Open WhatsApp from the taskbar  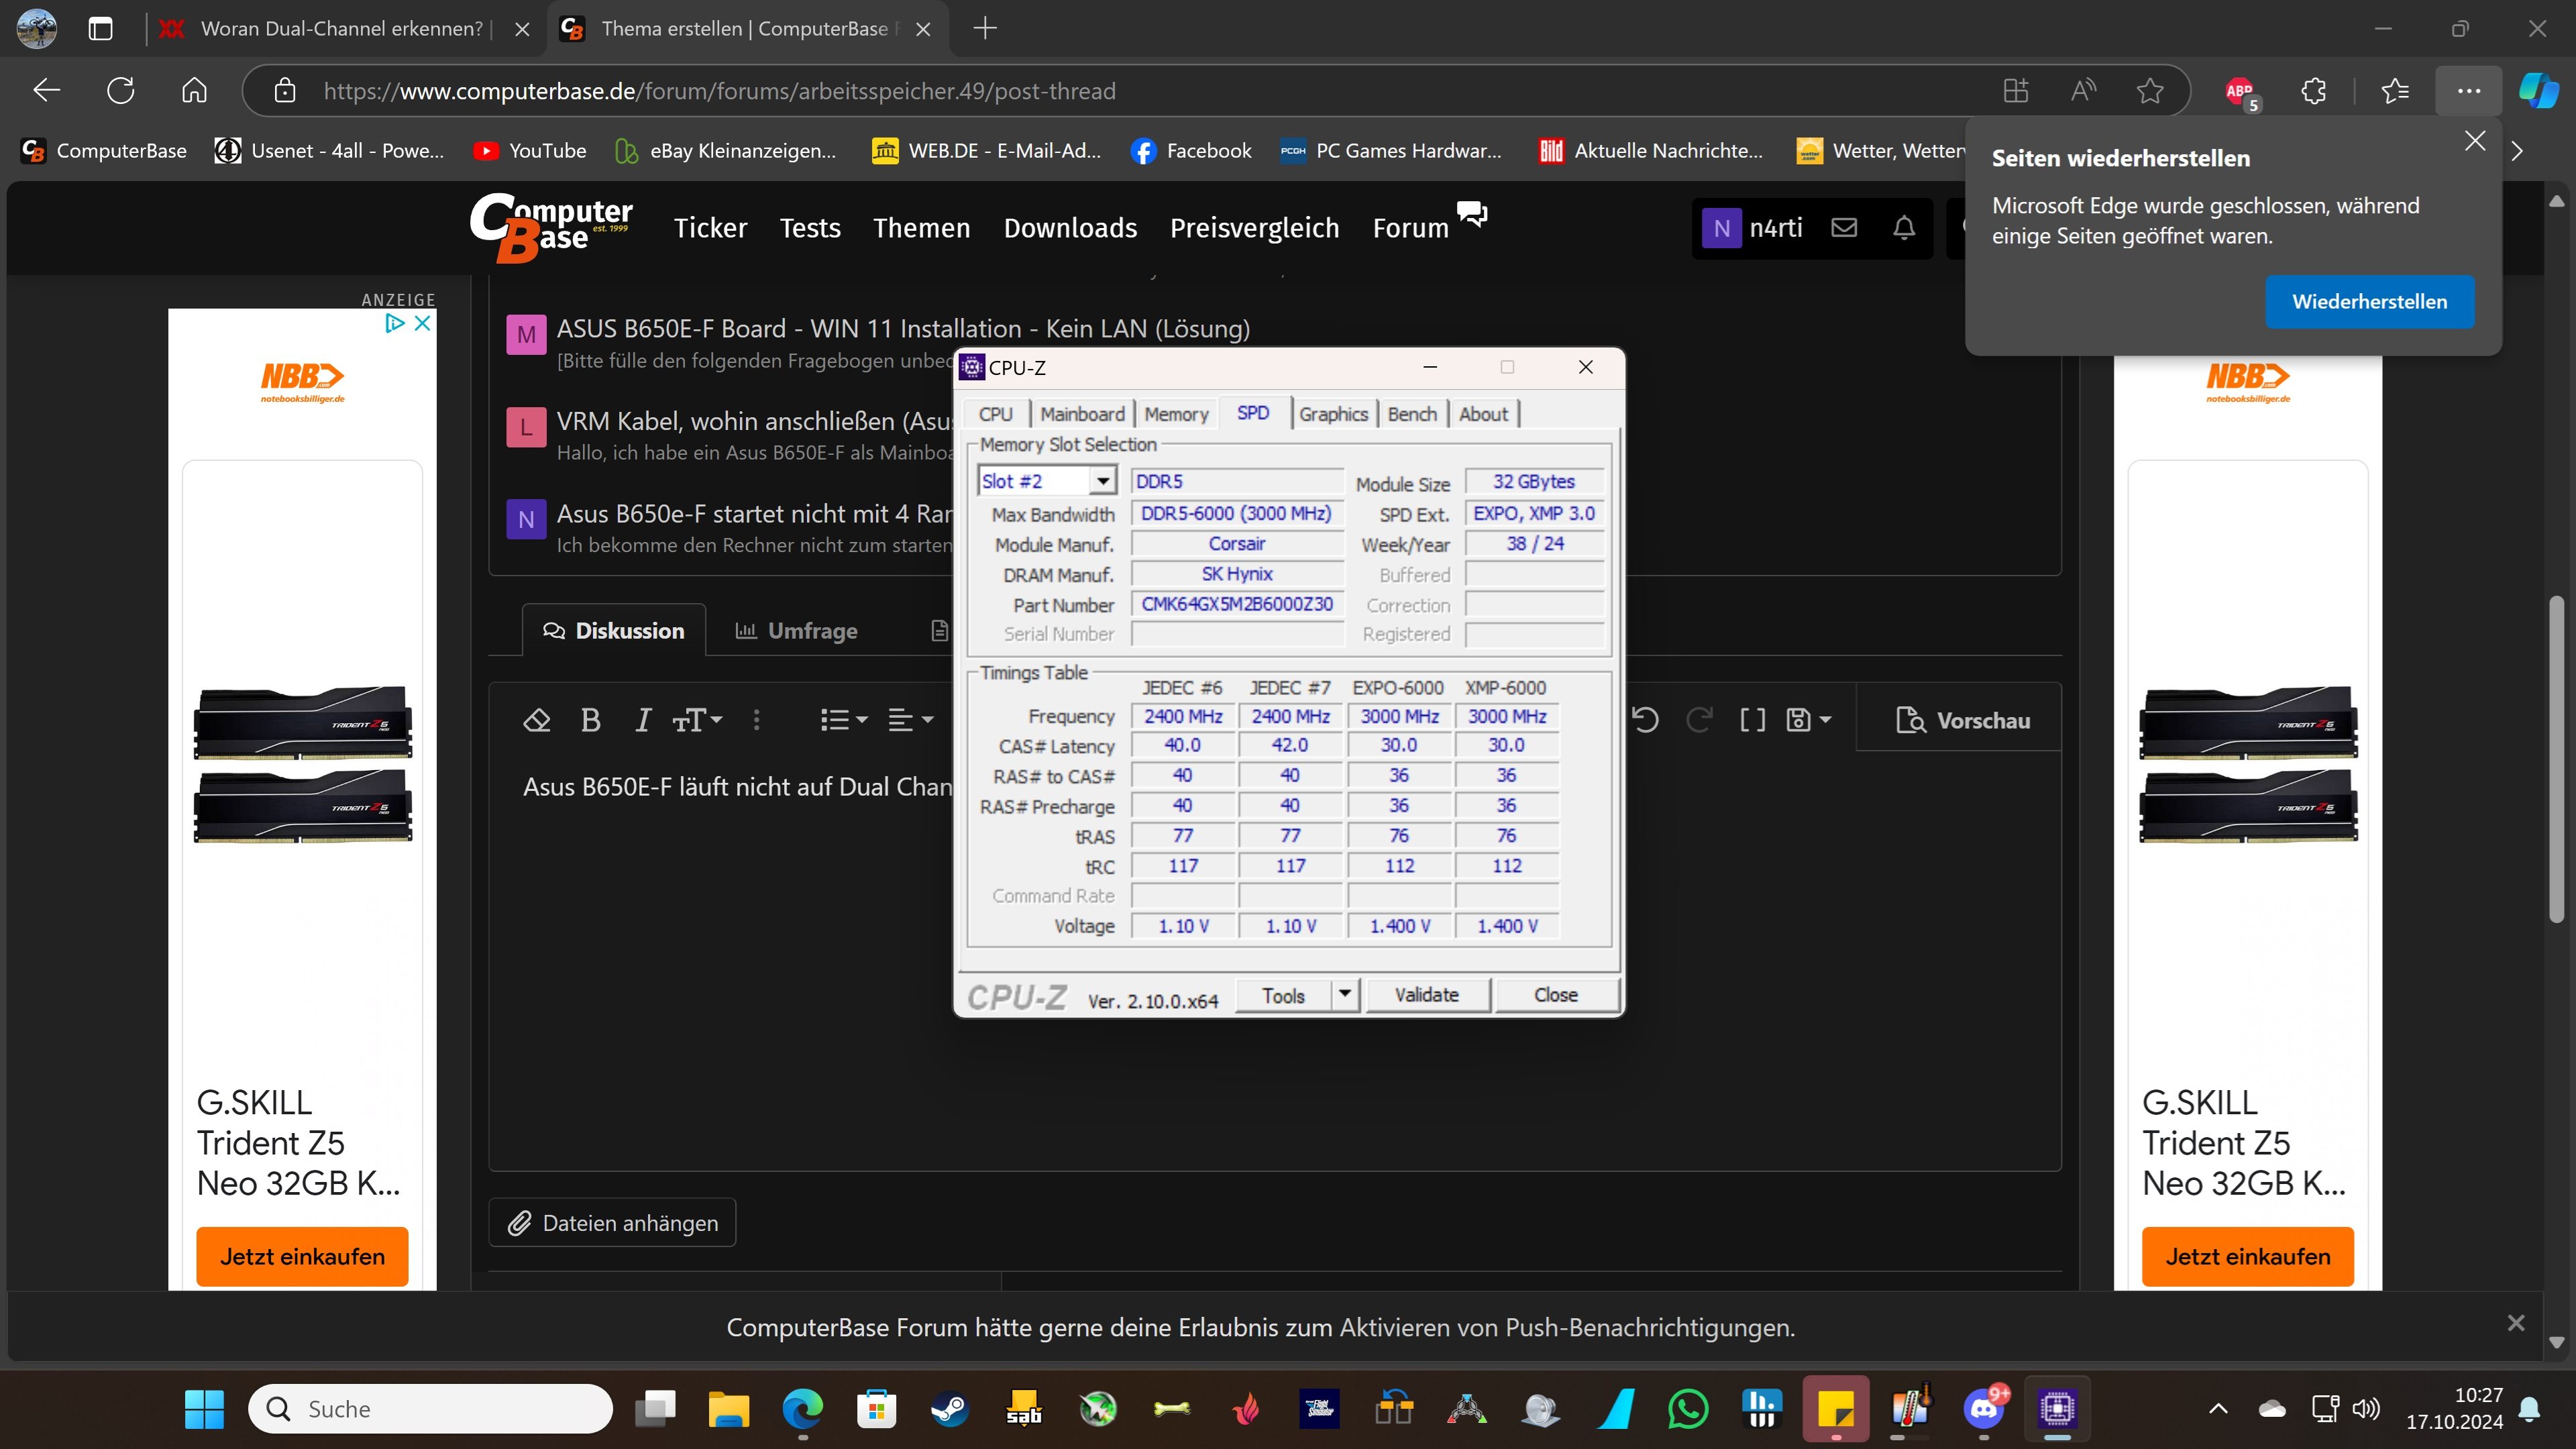click(1688, 1409)
